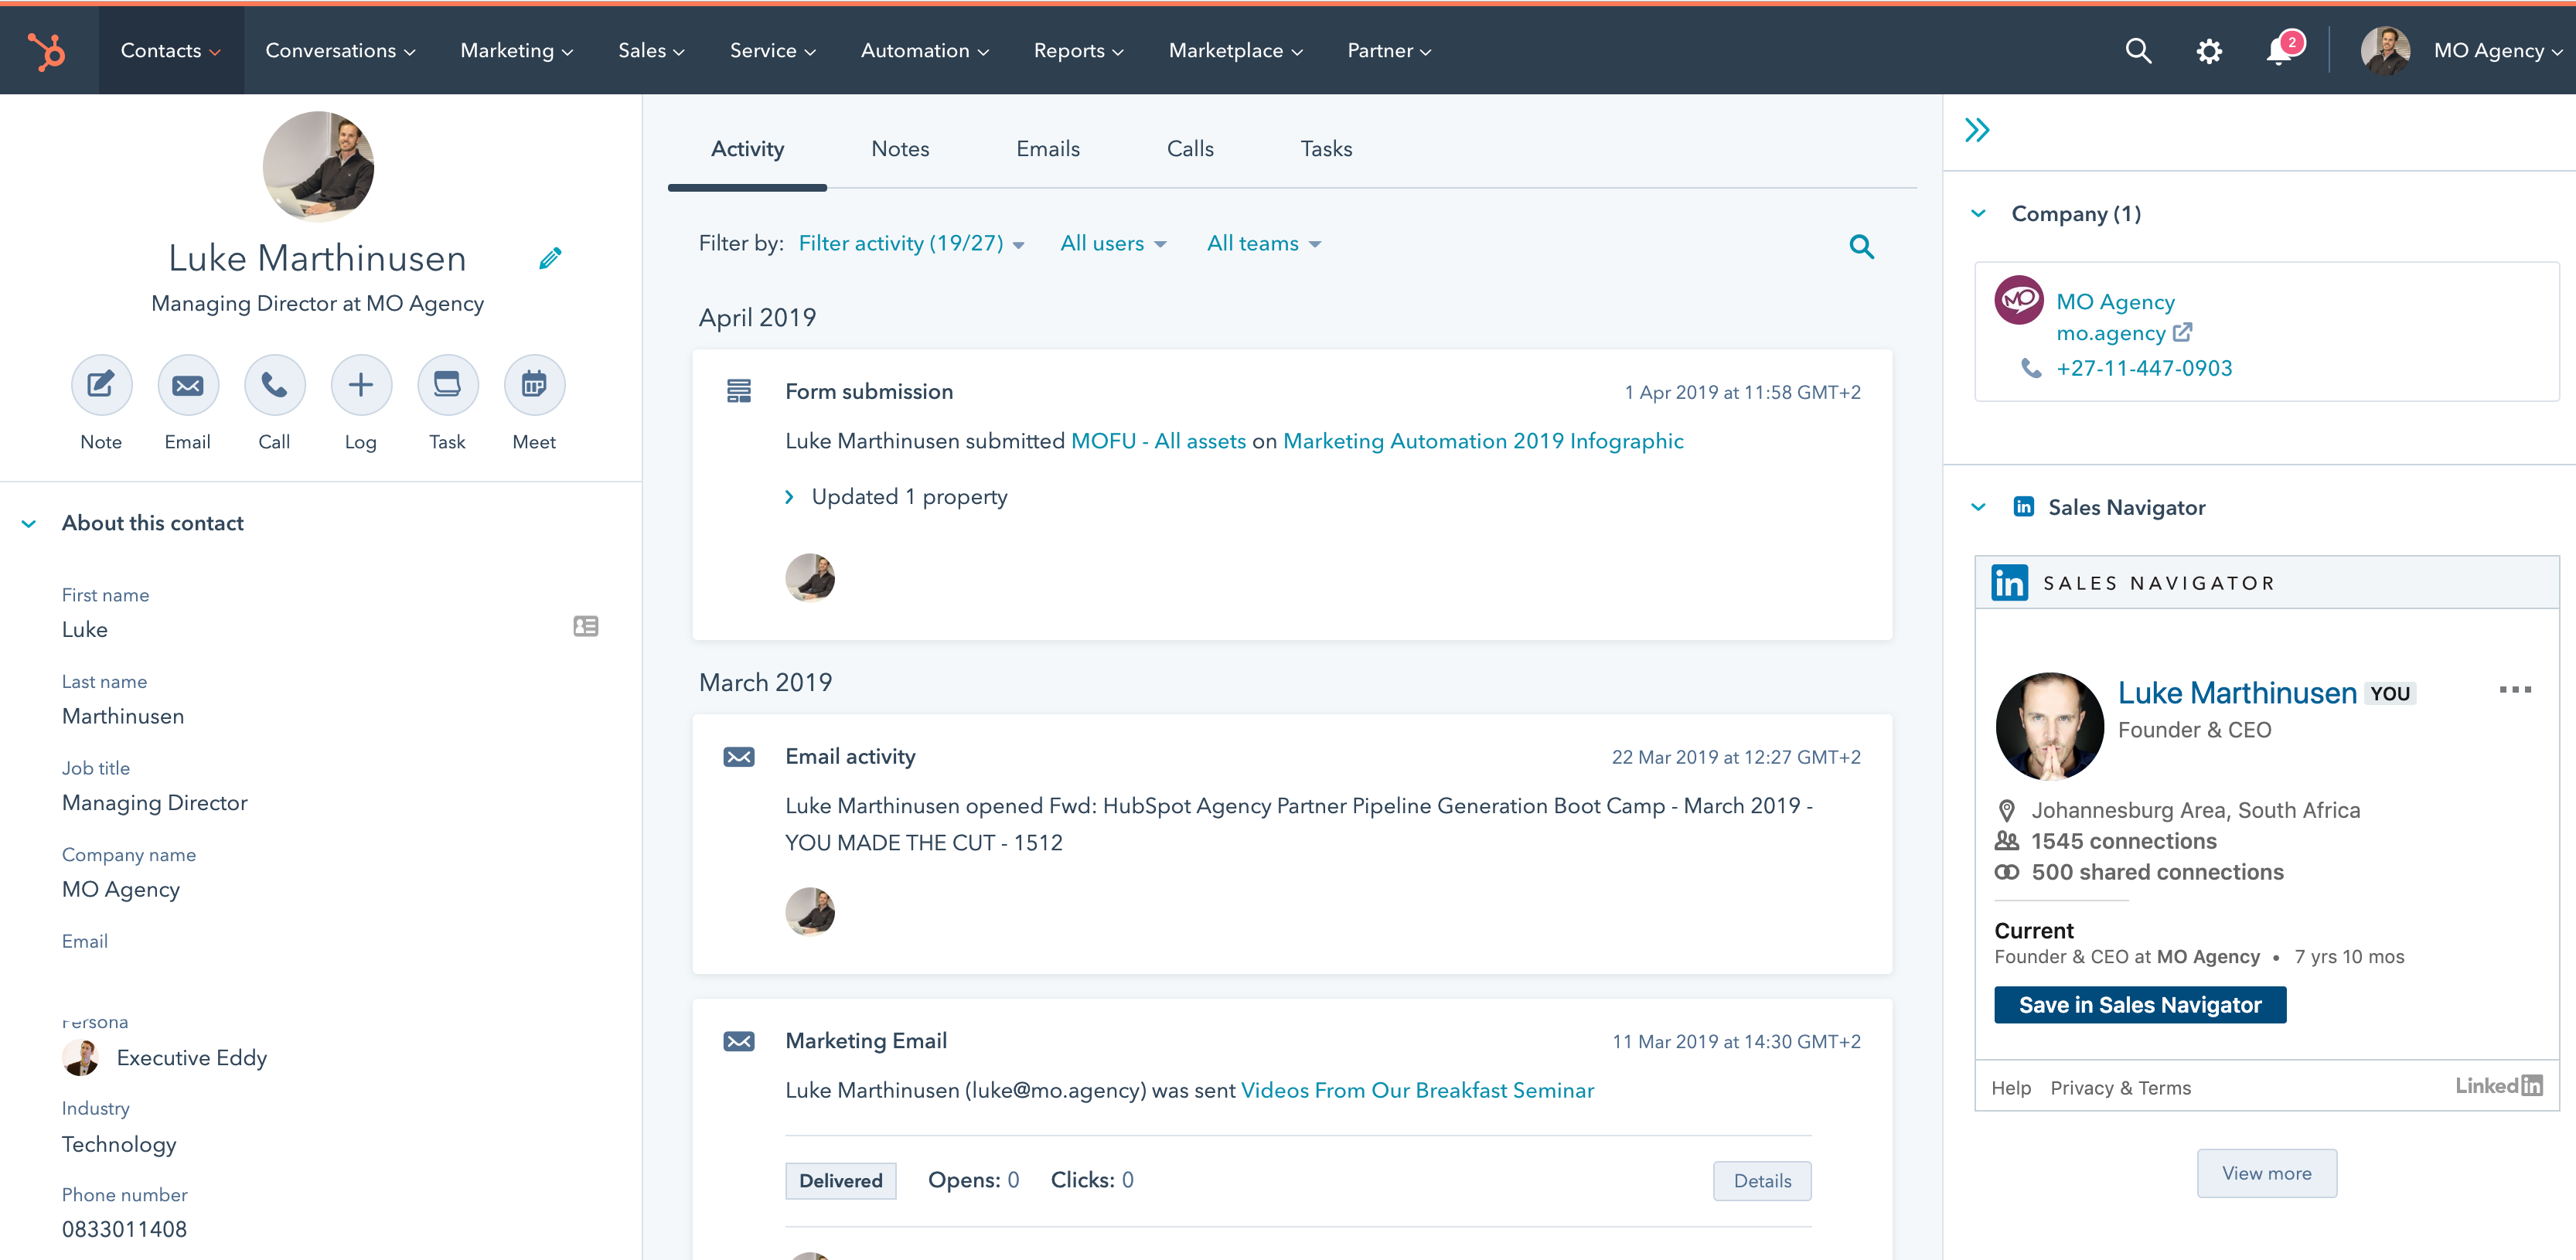Click the Form submission icon

pyautogui.click(x=739, y=391)
